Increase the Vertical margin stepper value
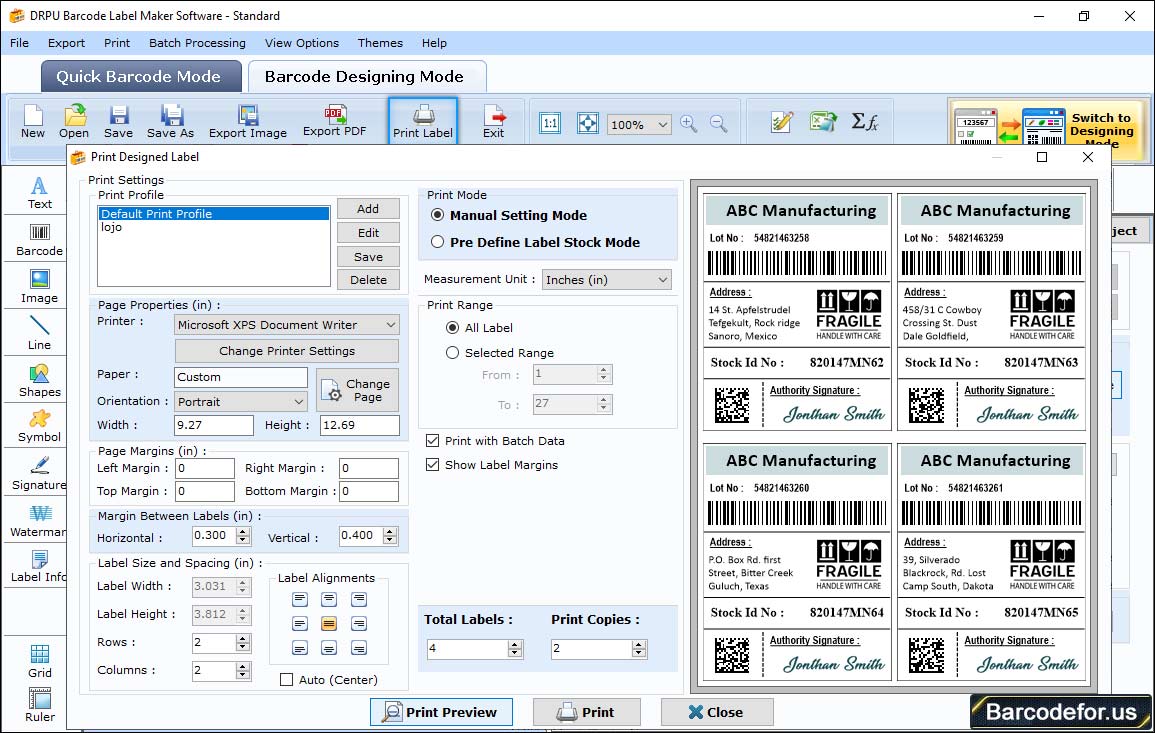The width and height of the screenshot is (1155, 733). point(390,531)
